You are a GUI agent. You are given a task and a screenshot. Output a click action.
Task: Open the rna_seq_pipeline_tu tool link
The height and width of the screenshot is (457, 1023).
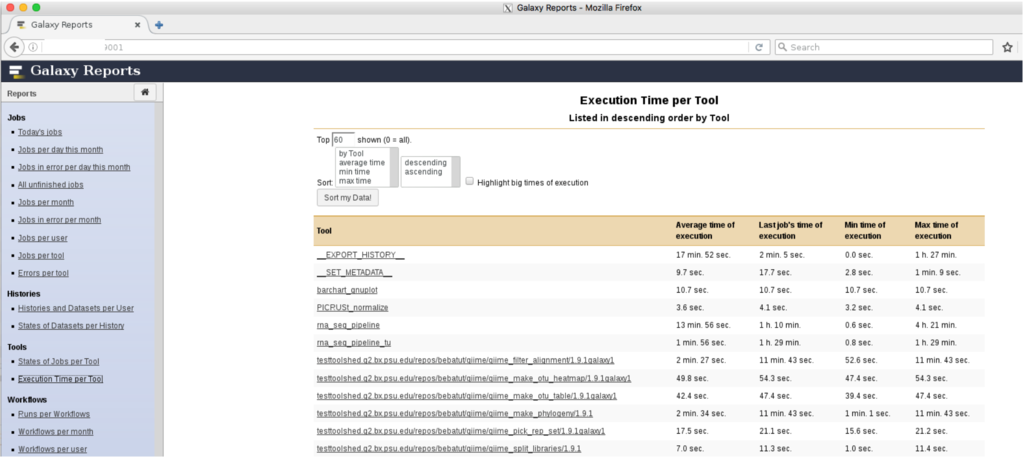354,343
